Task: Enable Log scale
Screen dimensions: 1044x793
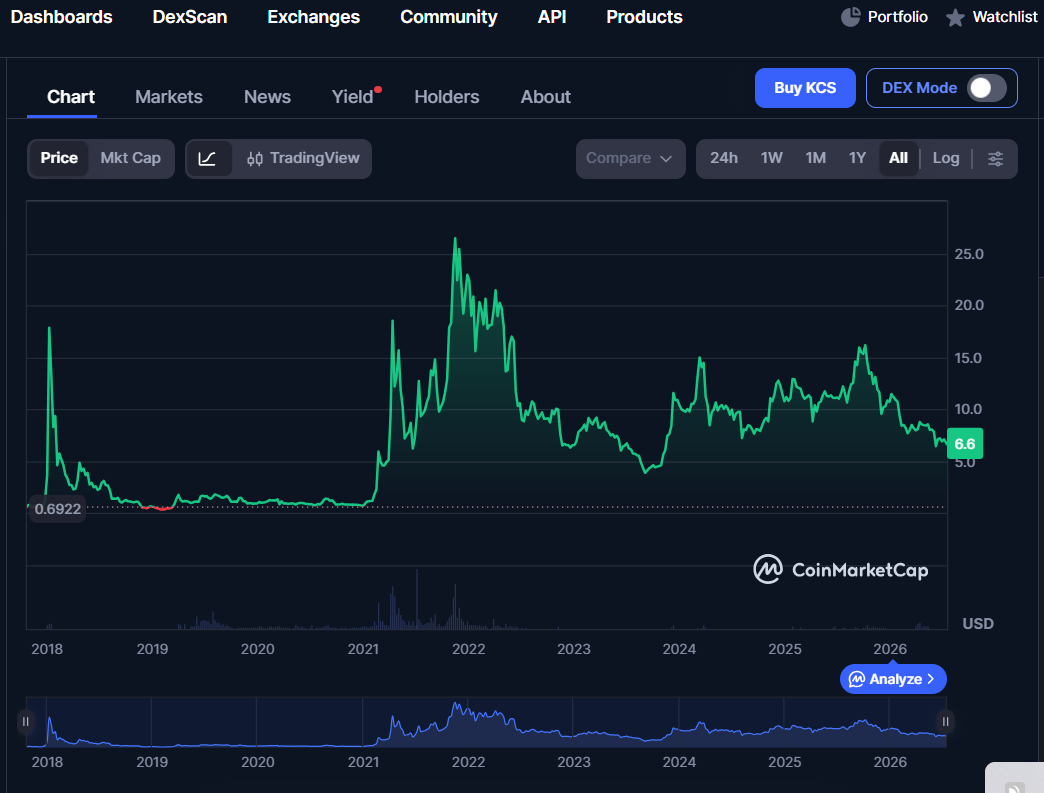Action: click(x=945, y=158)
